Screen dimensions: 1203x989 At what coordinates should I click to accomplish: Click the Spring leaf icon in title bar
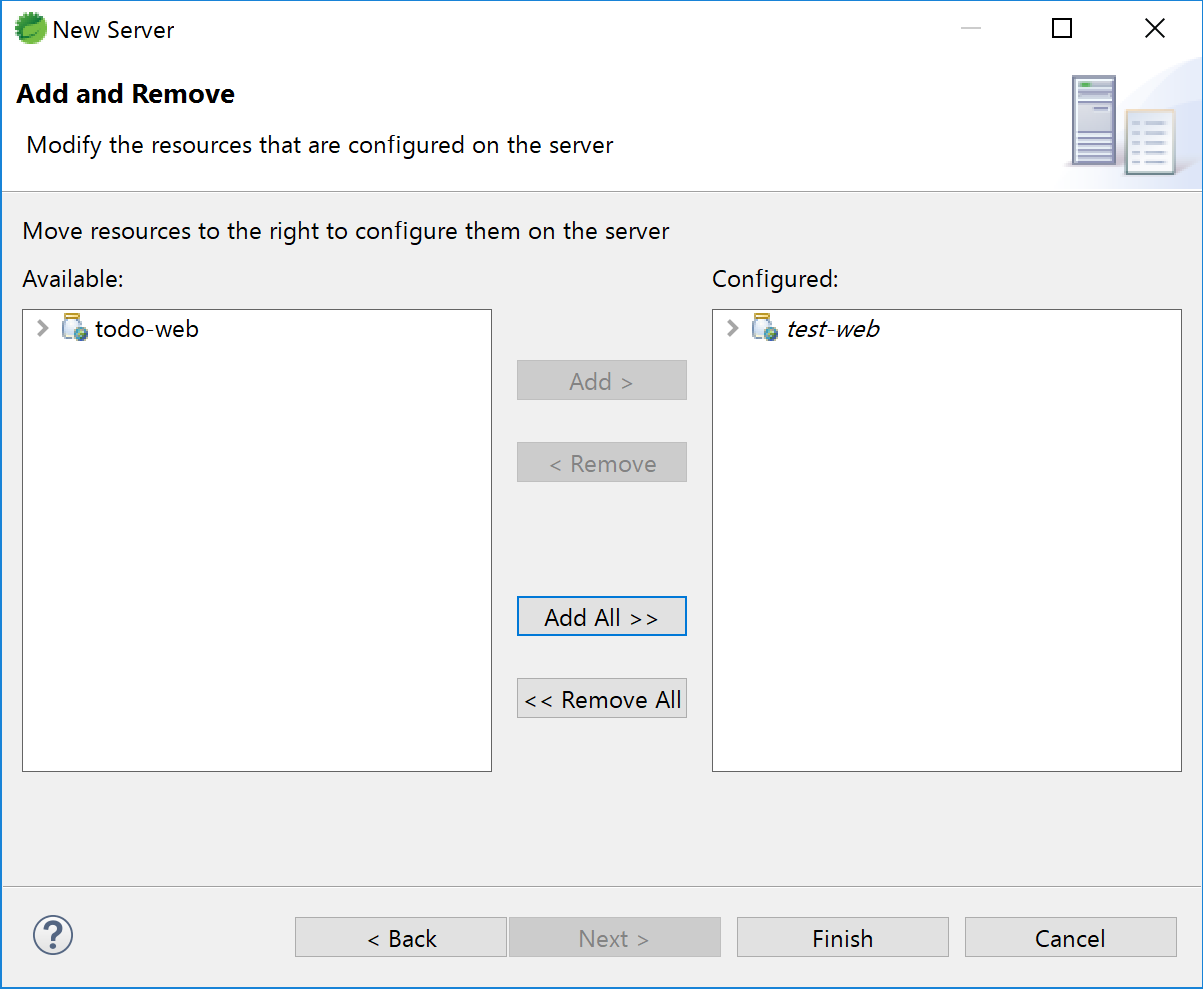(31, 29)
